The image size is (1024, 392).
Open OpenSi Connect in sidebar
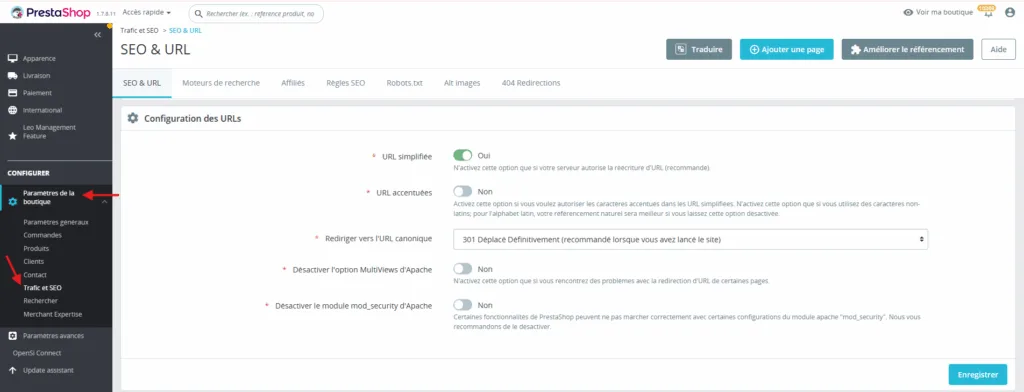pos(37,353)
